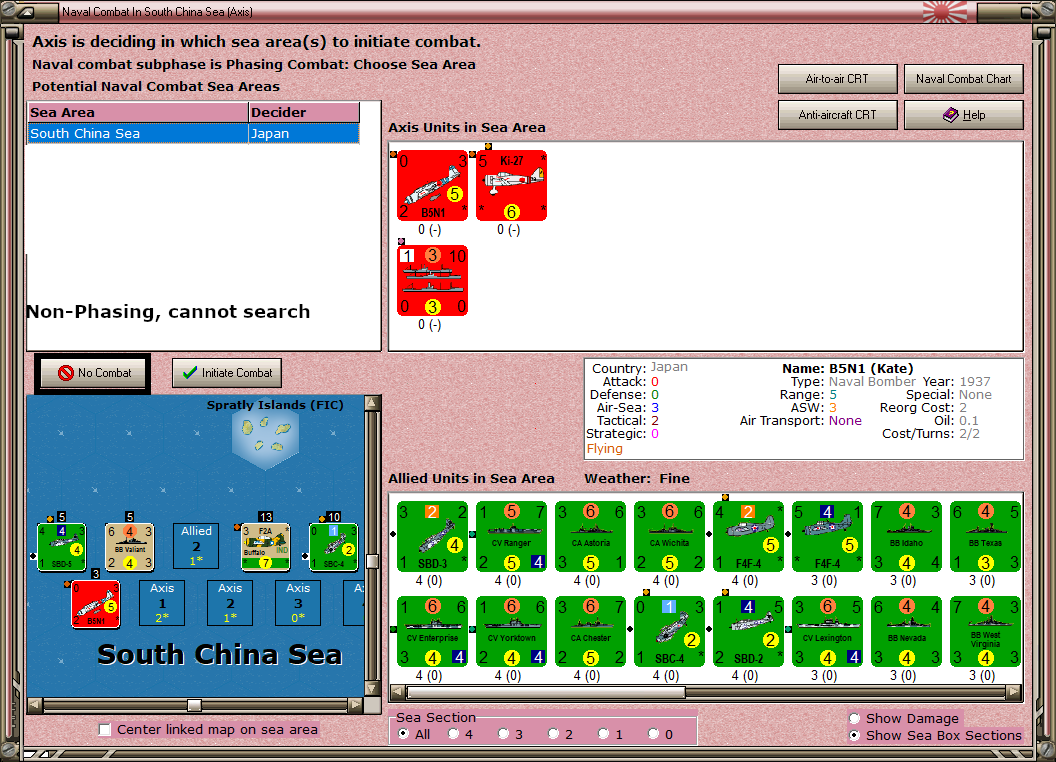Click map vertical scrollbar down arrow
The height and width of the screenshot is (762, 1056).
[x=372, y=689]
